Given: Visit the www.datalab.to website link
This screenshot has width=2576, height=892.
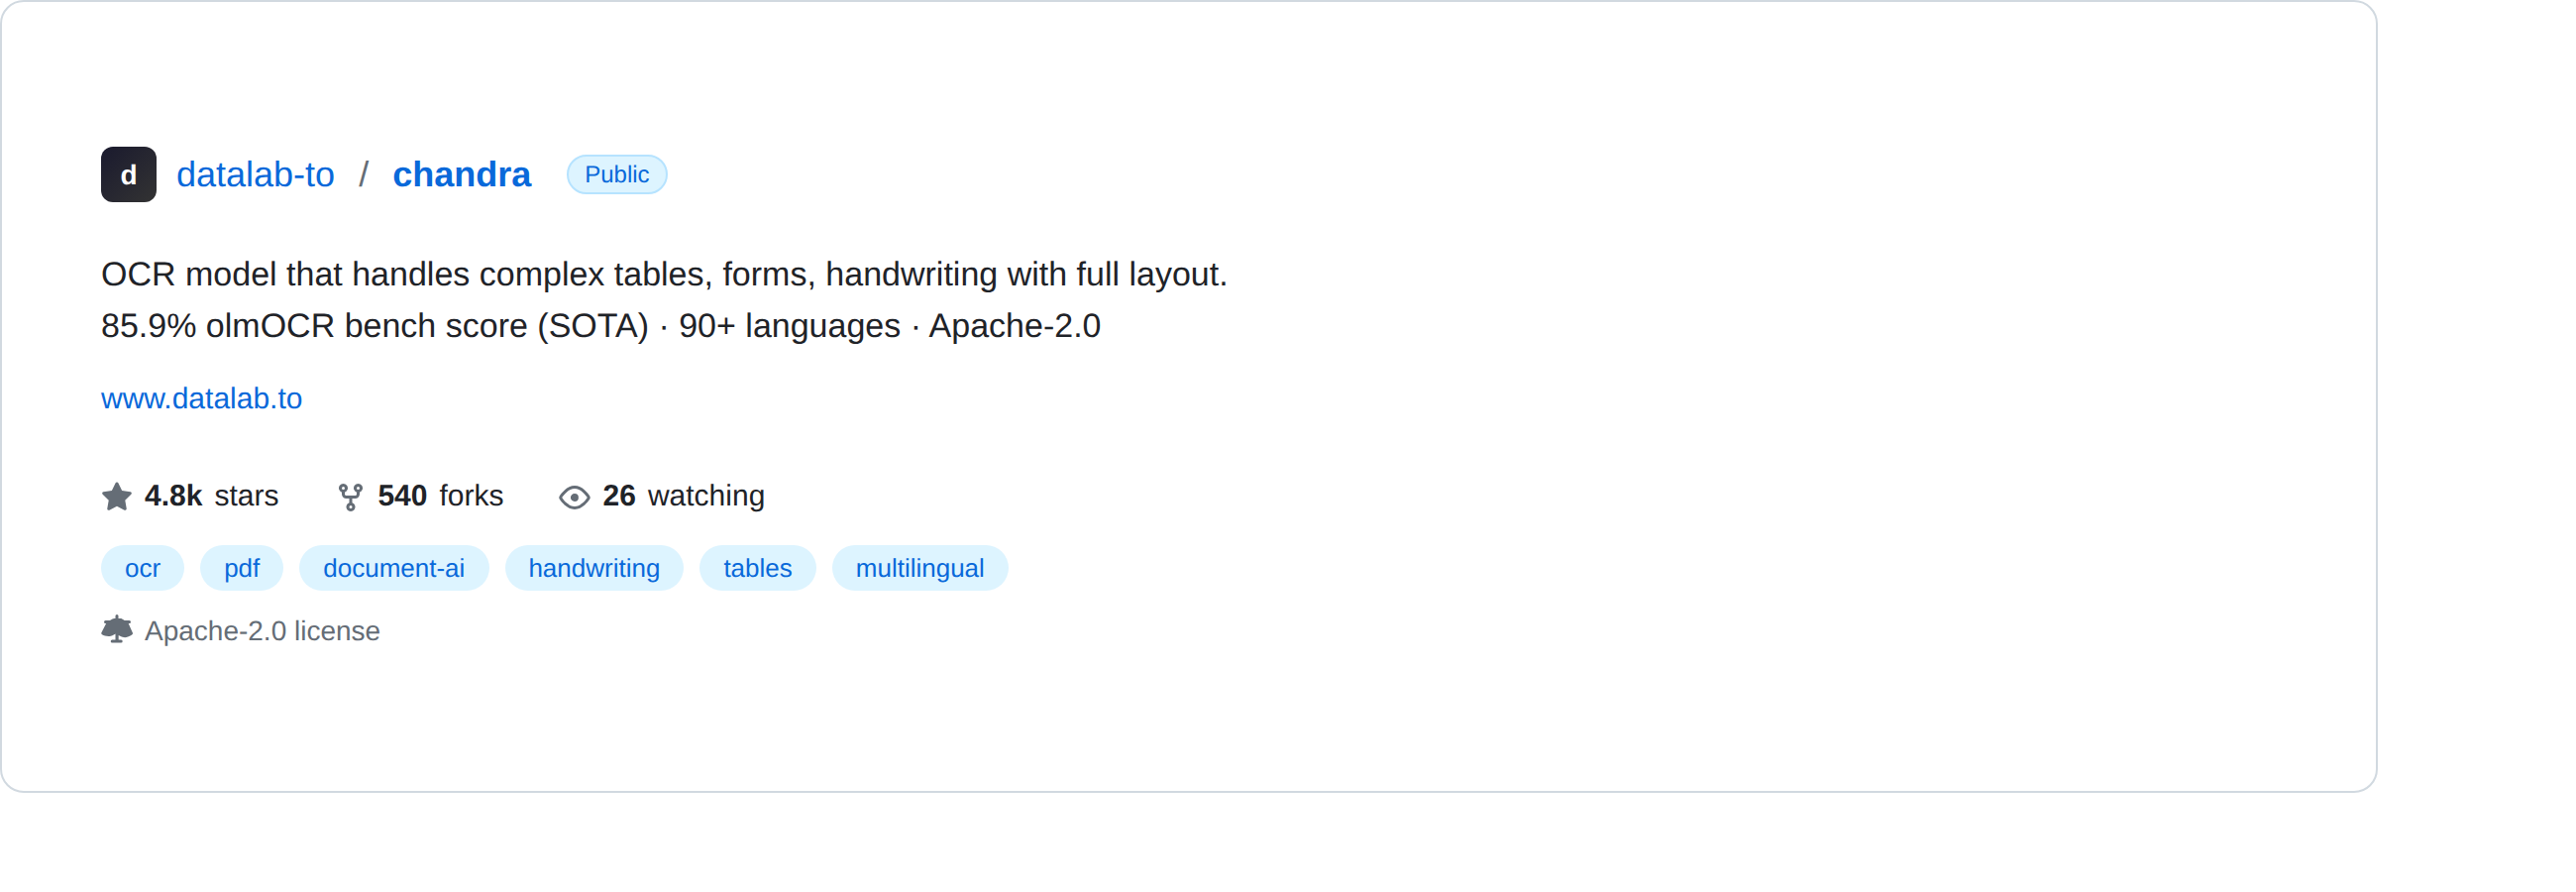Looking at the screenshot, I should [201, 398].
